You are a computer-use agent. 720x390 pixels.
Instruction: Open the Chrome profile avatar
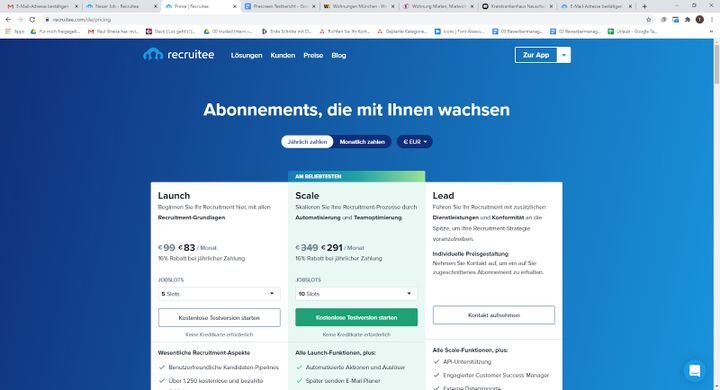[699, 19]
